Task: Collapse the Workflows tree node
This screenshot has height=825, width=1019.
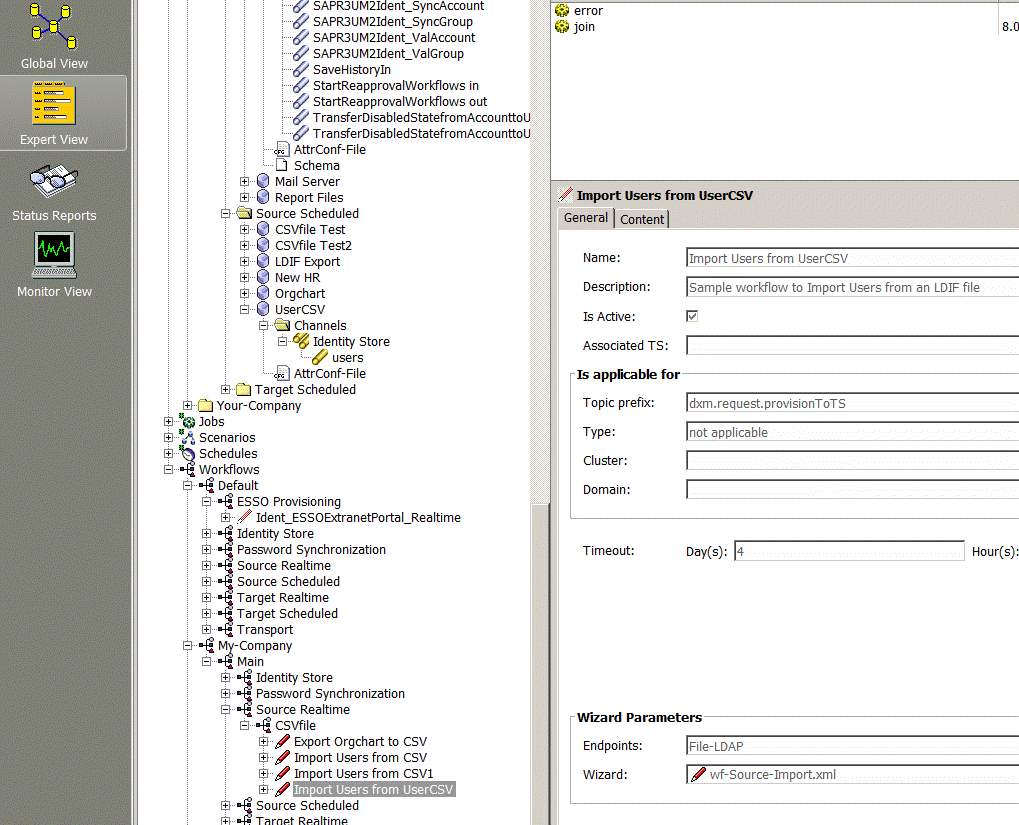Action: 169,469
